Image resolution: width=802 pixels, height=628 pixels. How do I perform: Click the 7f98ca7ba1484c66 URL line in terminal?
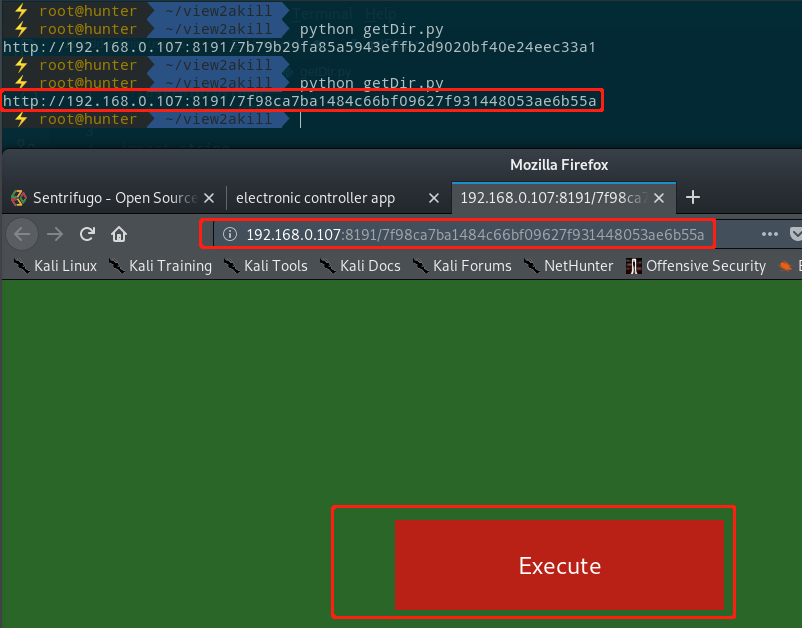click(300, 101)
